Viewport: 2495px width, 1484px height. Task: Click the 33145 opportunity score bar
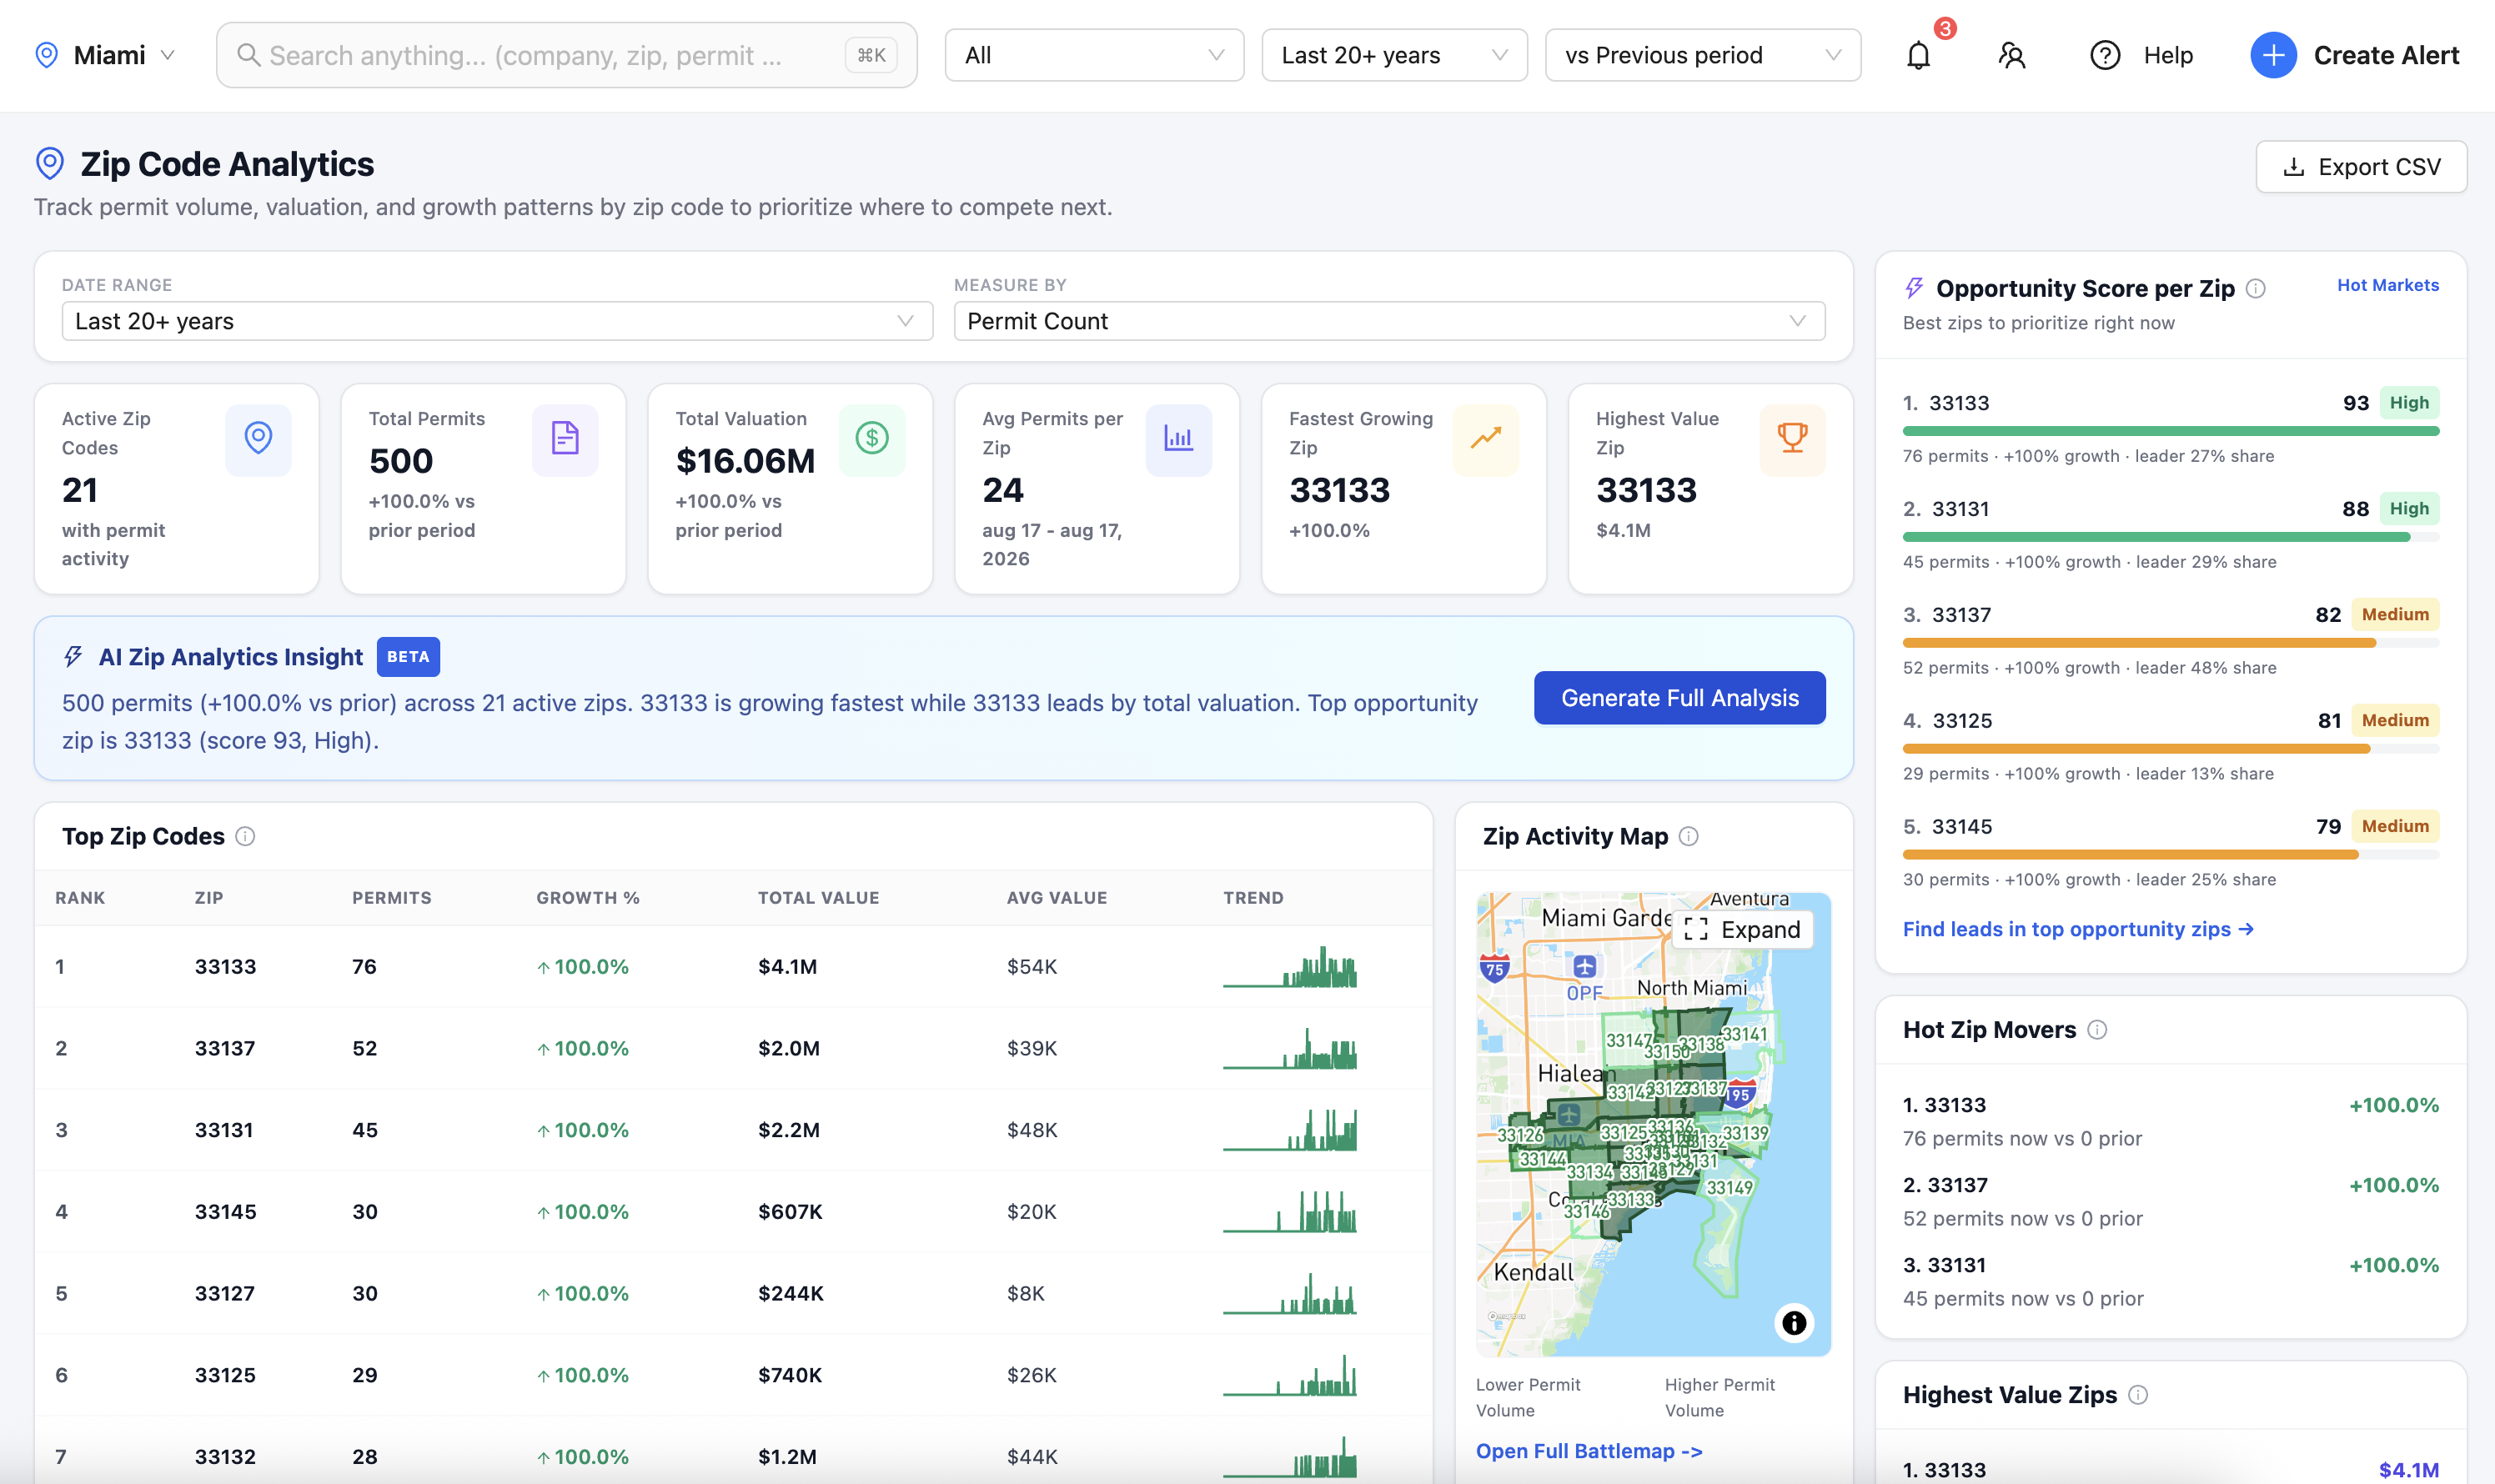[x=2170, y=855]
